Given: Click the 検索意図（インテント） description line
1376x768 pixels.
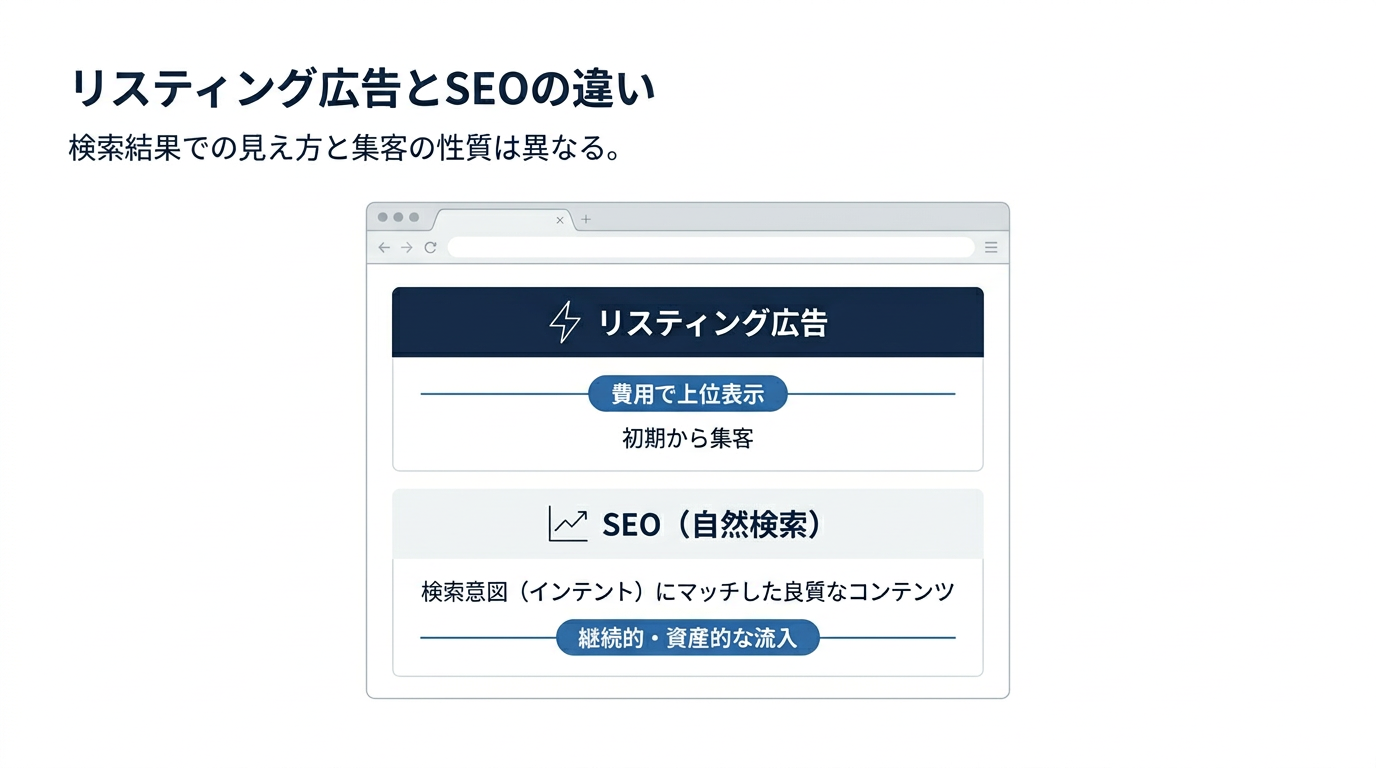Looking at the screenshot, I should coord(688,592).
